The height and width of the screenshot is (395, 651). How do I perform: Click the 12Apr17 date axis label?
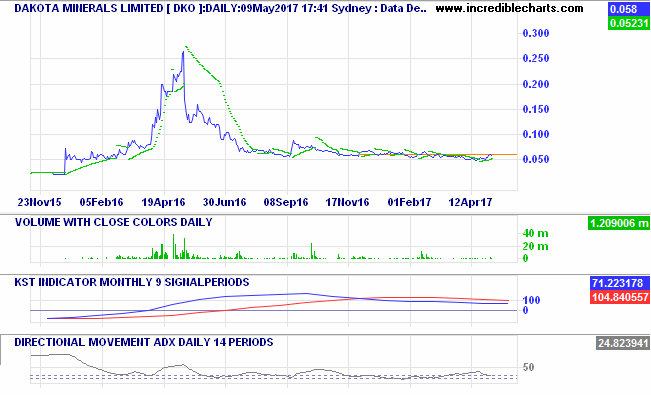[470, 202]
